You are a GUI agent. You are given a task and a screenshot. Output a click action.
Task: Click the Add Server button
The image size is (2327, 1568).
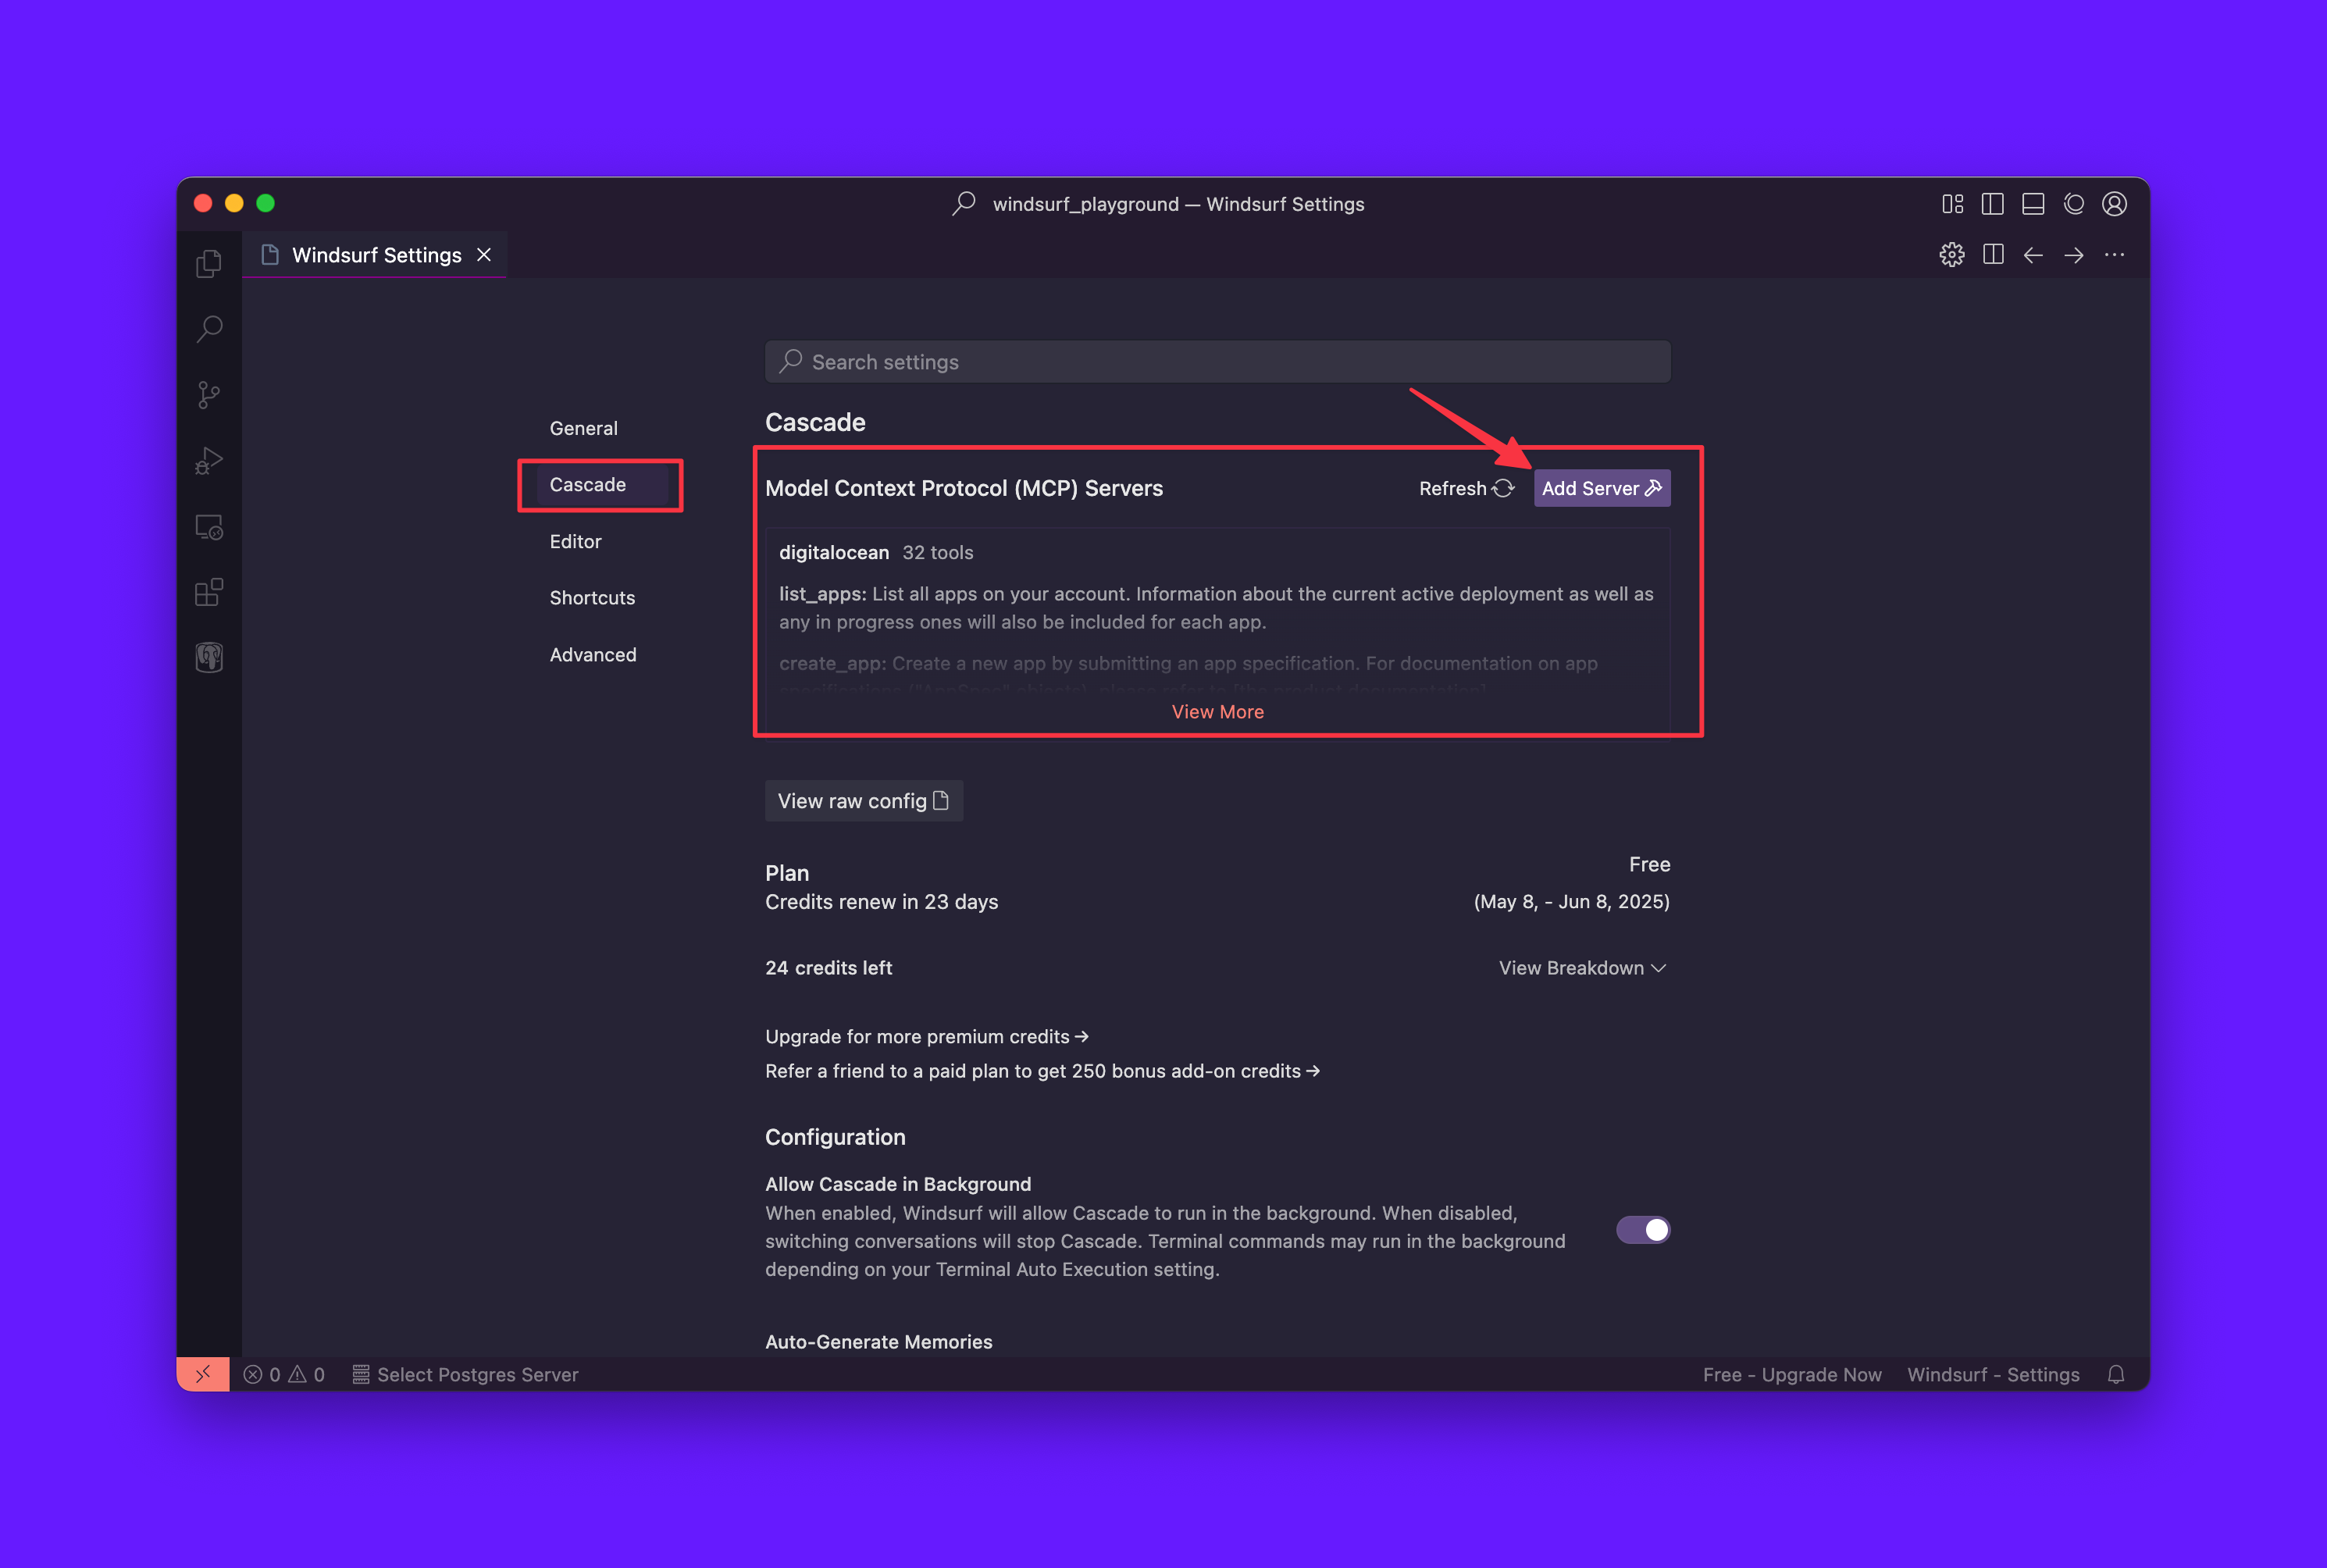[1601, 488]
